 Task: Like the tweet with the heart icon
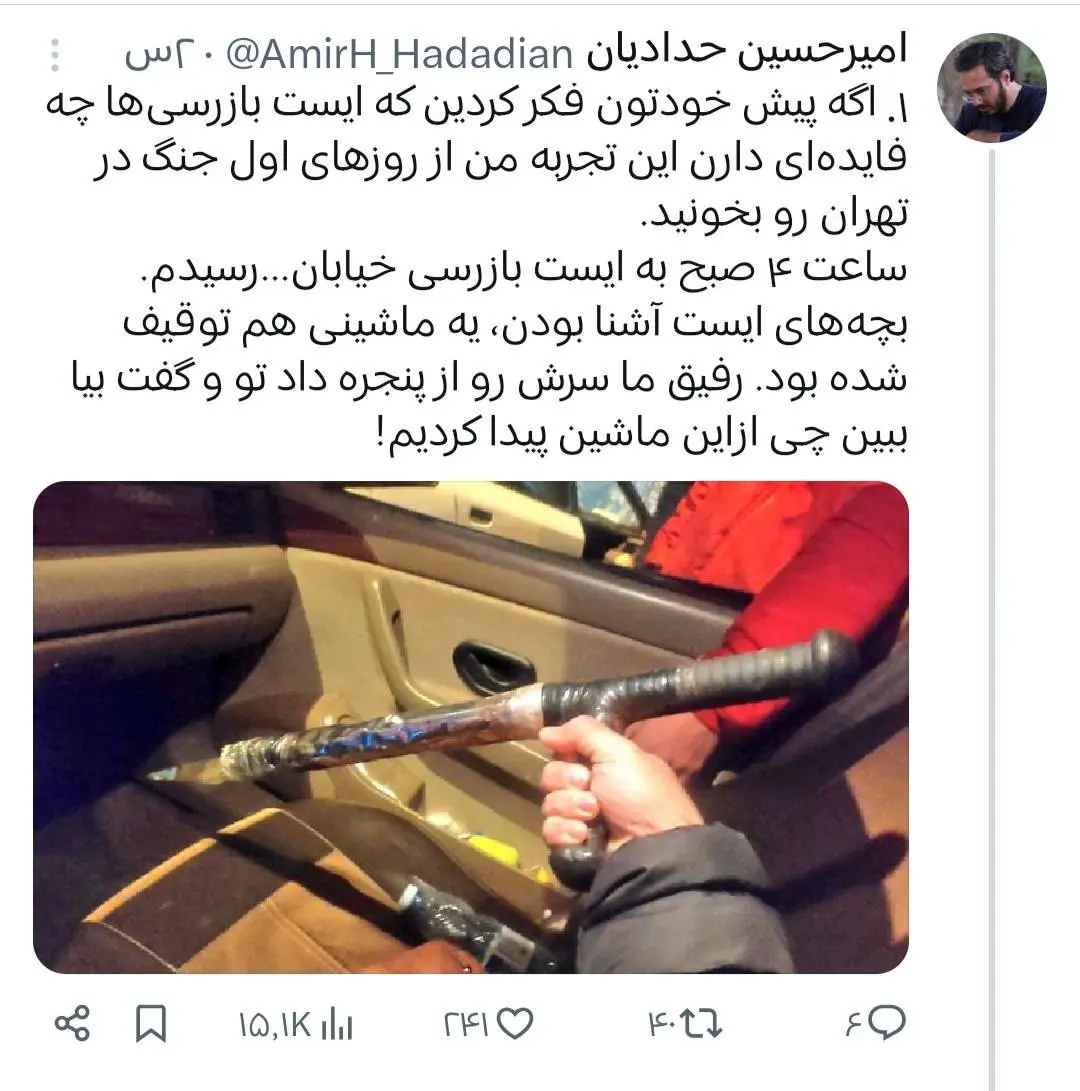516,1024
